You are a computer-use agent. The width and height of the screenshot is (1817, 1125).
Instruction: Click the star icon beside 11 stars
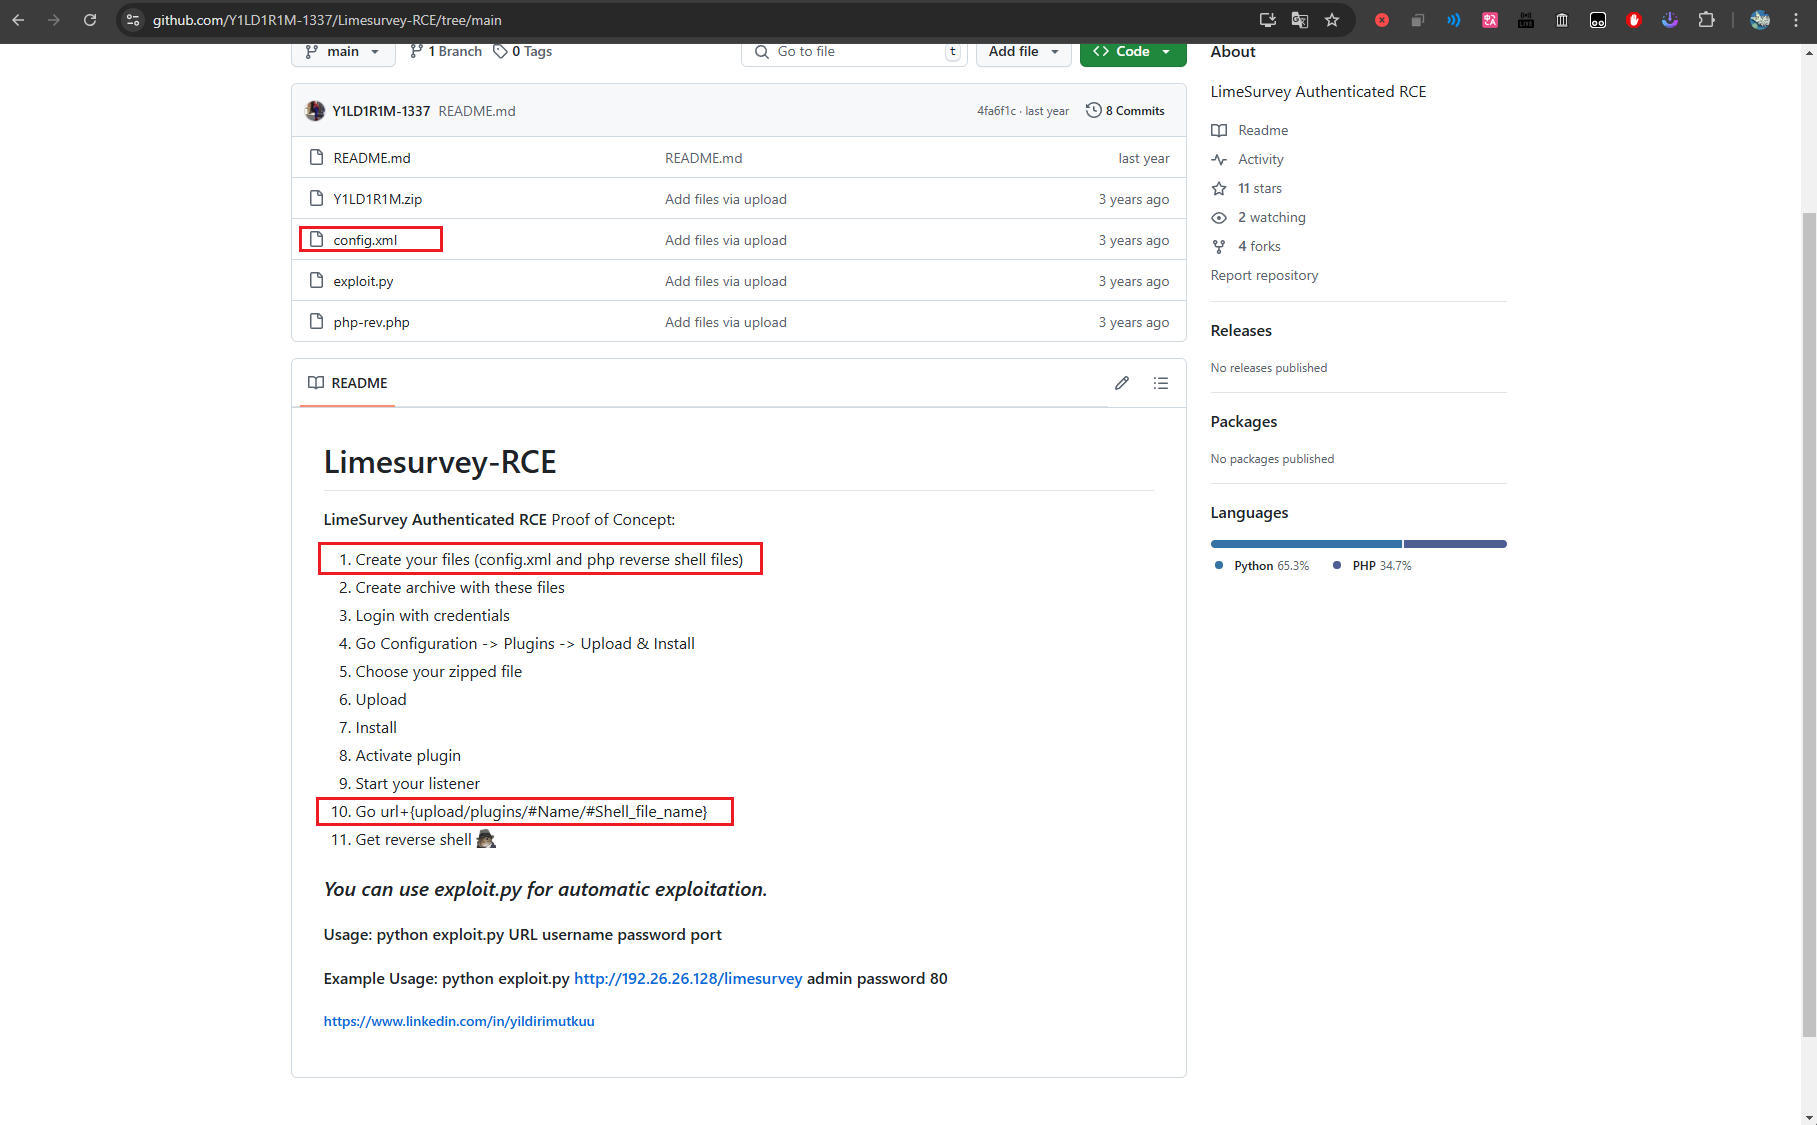pyautogui.click(x=1219, y=188)
